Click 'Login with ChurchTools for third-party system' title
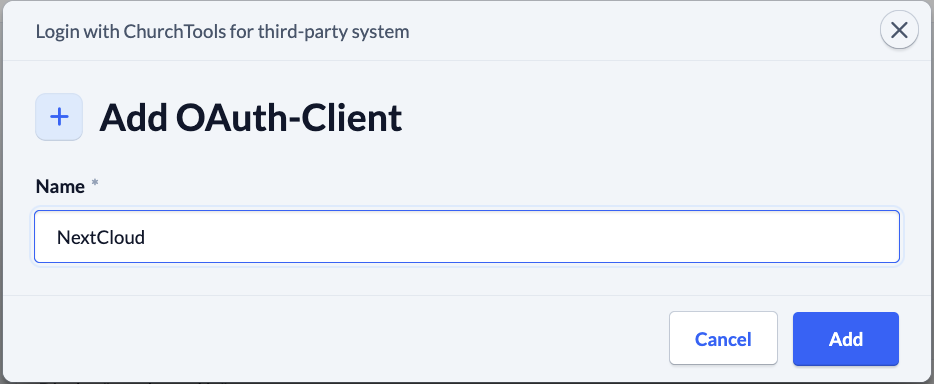The width and height of the screenshot is (934, 384). click(222, 32)
